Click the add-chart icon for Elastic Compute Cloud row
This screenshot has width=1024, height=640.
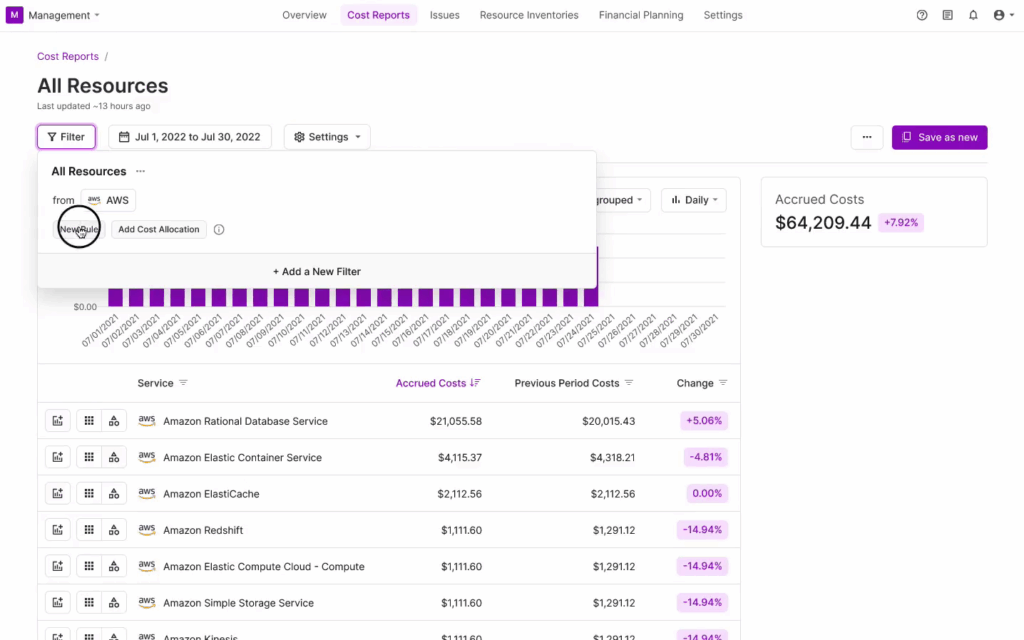pyautogui.click(x=57, y=566)
